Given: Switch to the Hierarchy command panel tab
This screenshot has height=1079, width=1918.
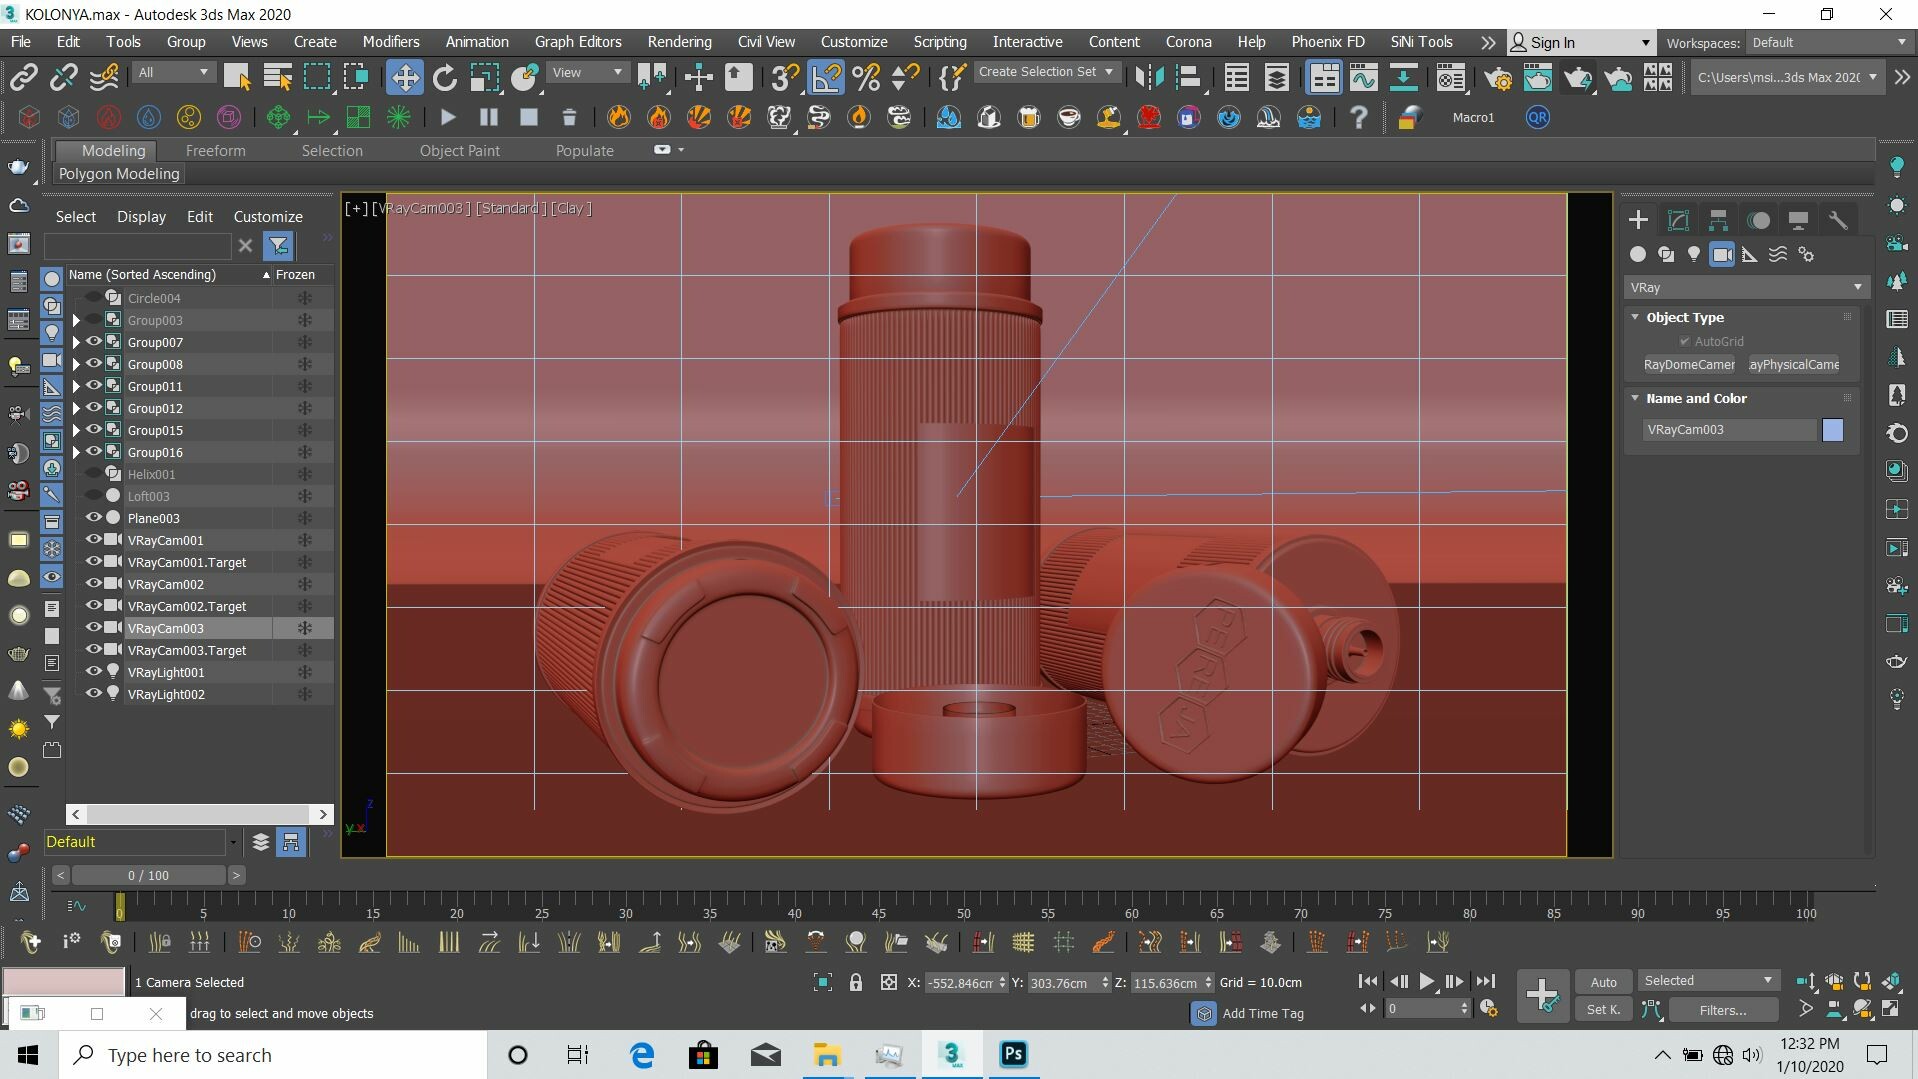Looking at the screenshot, I should tap(1718, 220).
